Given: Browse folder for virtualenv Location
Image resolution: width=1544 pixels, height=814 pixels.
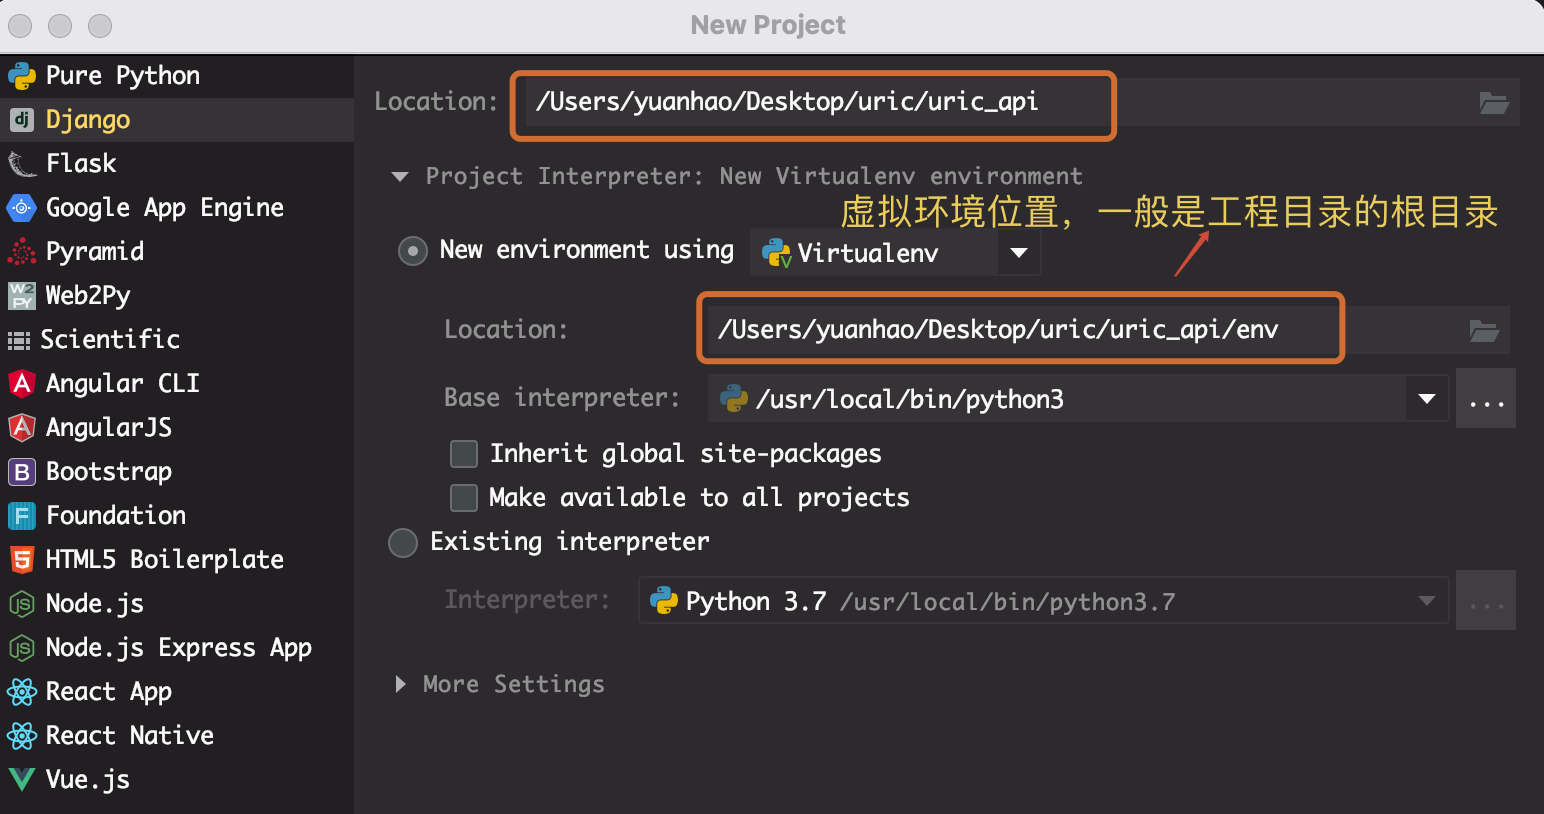Looking at the screenshot, I should tap(1484, 331).
